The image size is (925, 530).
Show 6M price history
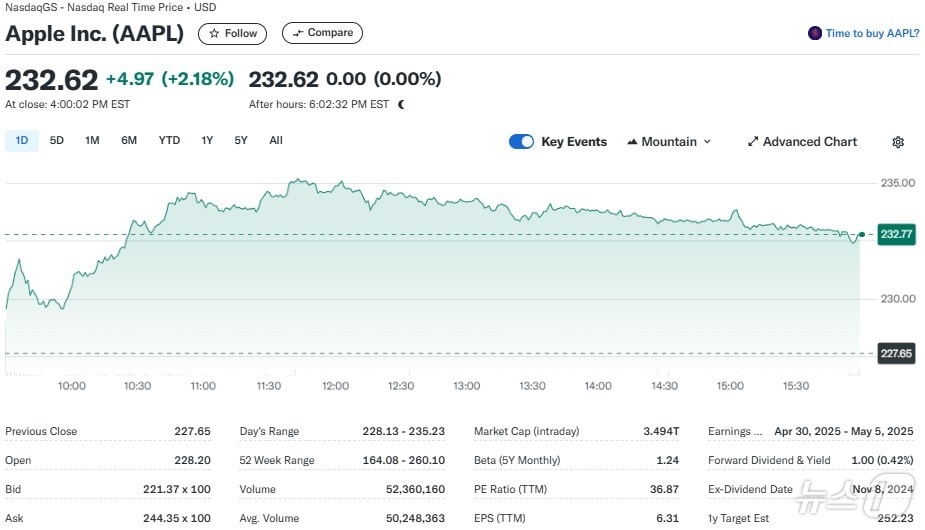click(129, 141)
